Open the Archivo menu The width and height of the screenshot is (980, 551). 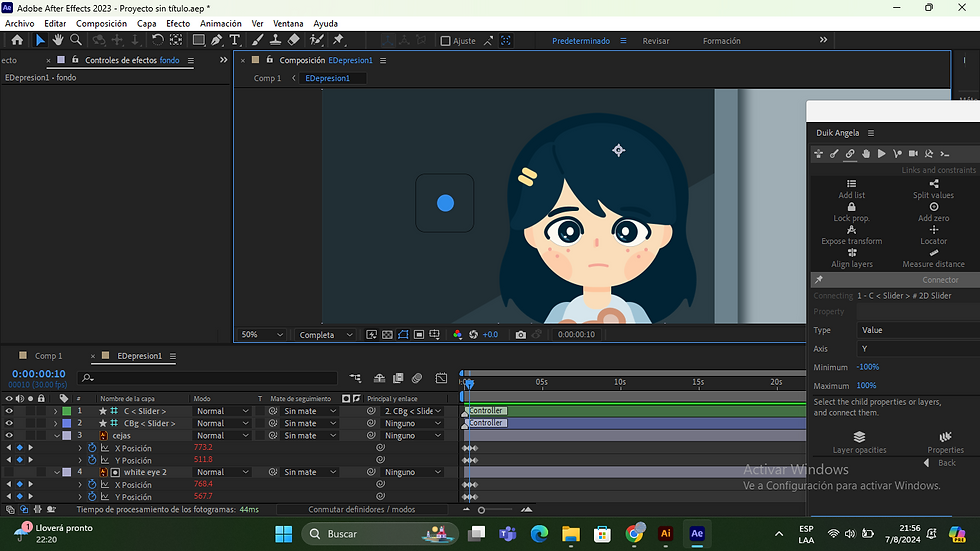(19, 24)
